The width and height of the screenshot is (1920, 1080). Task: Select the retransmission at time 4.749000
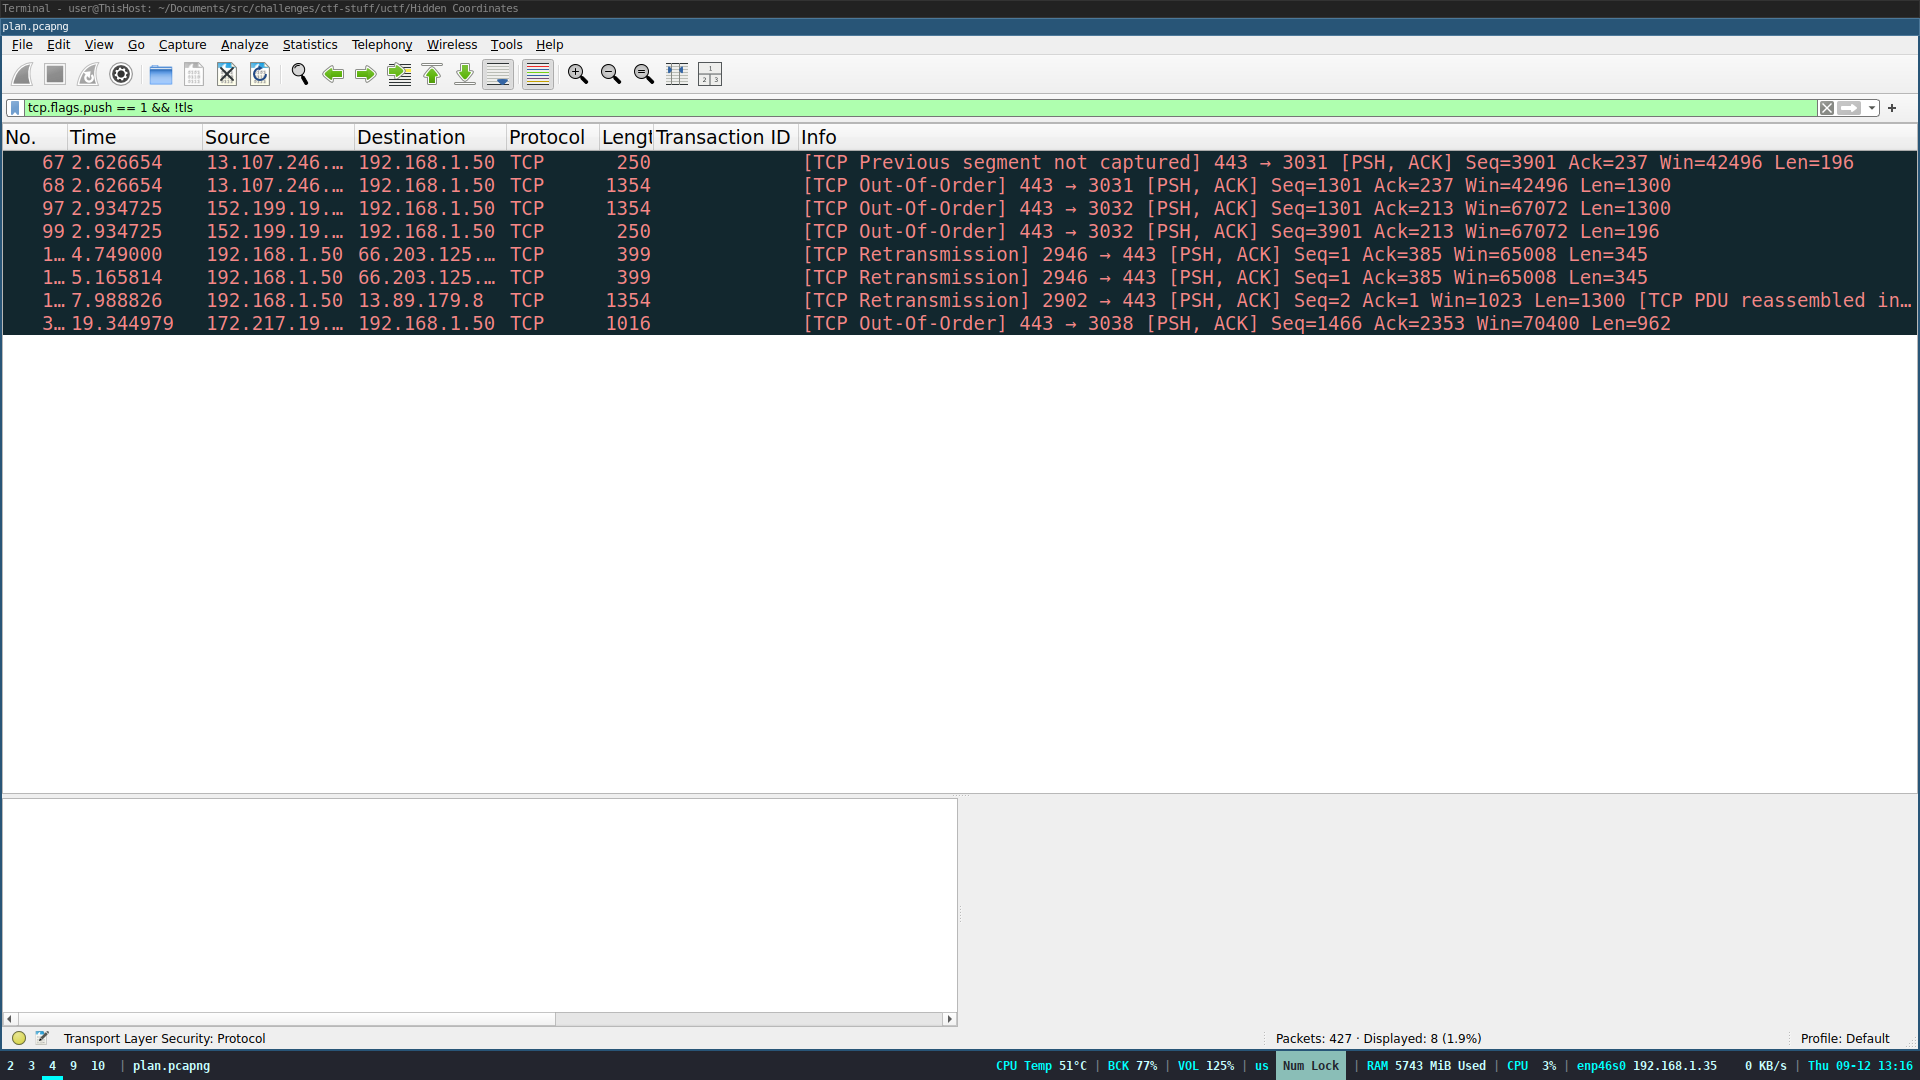pyautogui.click(x=960, y=254)
